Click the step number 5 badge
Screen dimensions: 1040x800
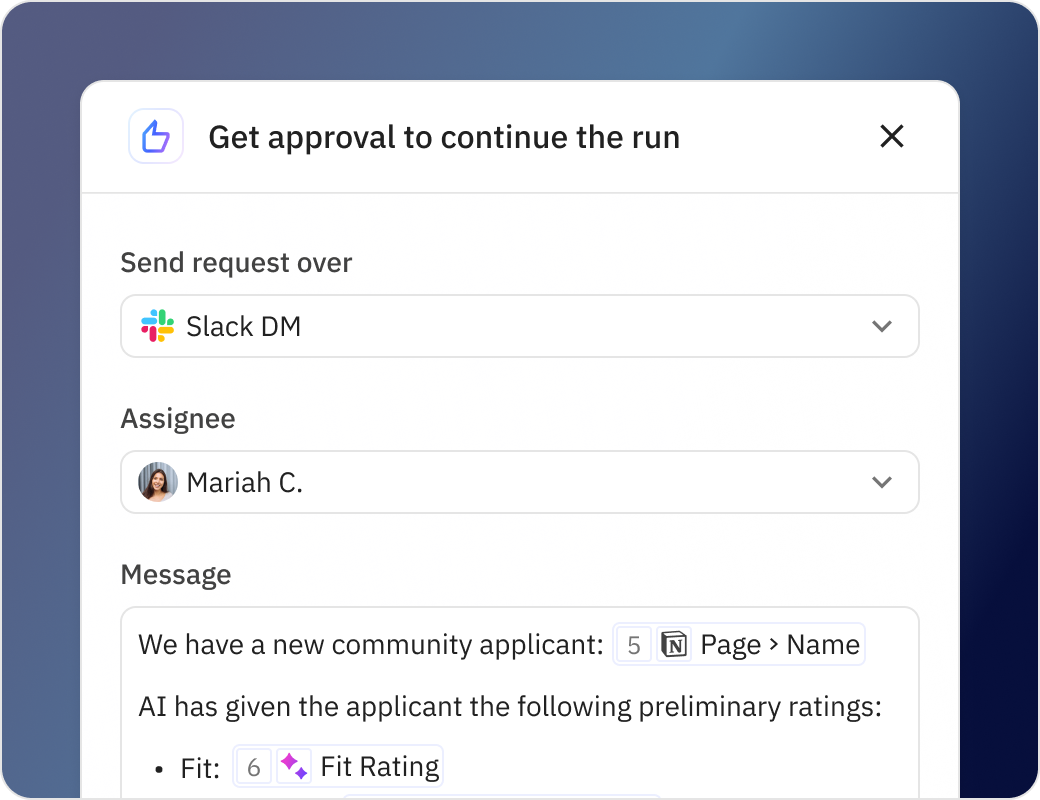point(634,645)
